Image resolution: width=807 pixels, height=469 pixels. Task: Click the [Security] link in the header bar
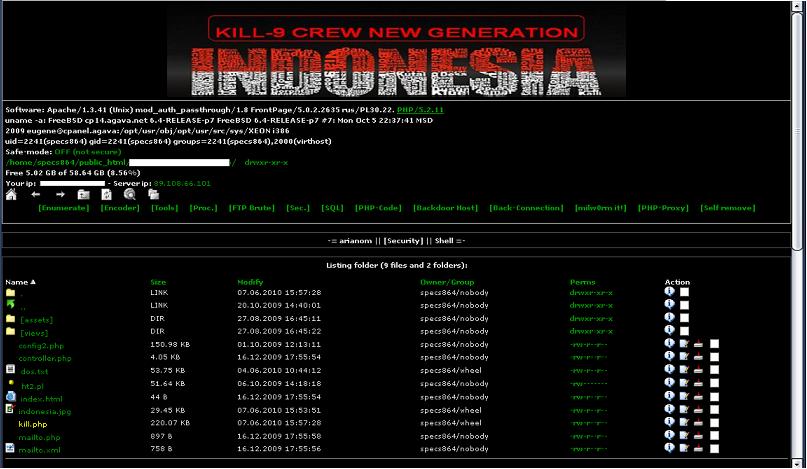403,241
